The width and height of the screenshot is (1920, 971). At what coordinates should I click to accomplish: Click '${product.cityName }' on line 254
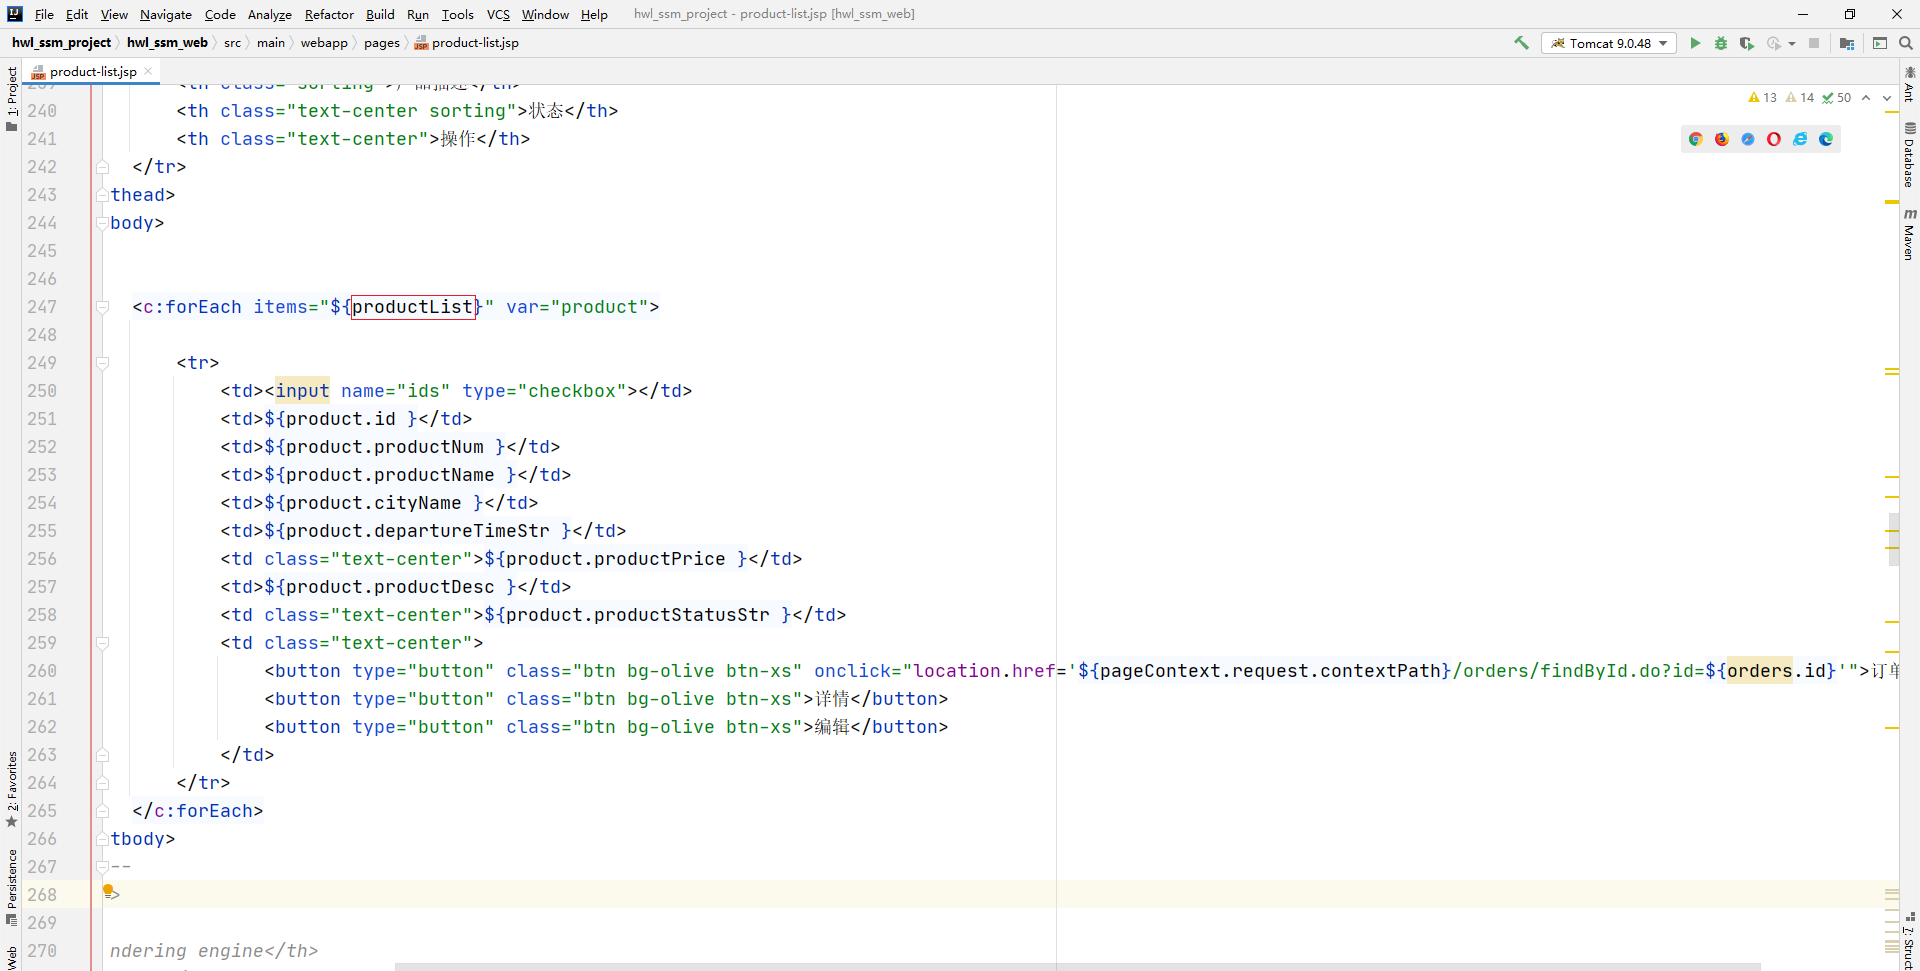pos(374,503)
